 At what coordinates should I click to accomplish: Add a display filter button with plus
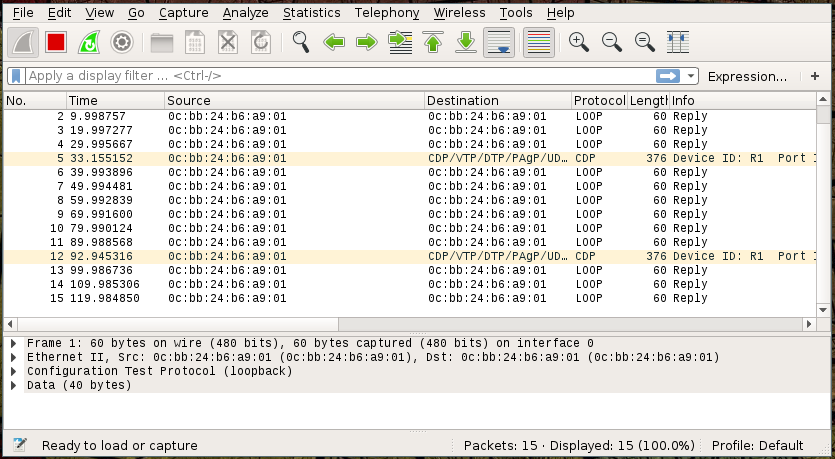815,76
